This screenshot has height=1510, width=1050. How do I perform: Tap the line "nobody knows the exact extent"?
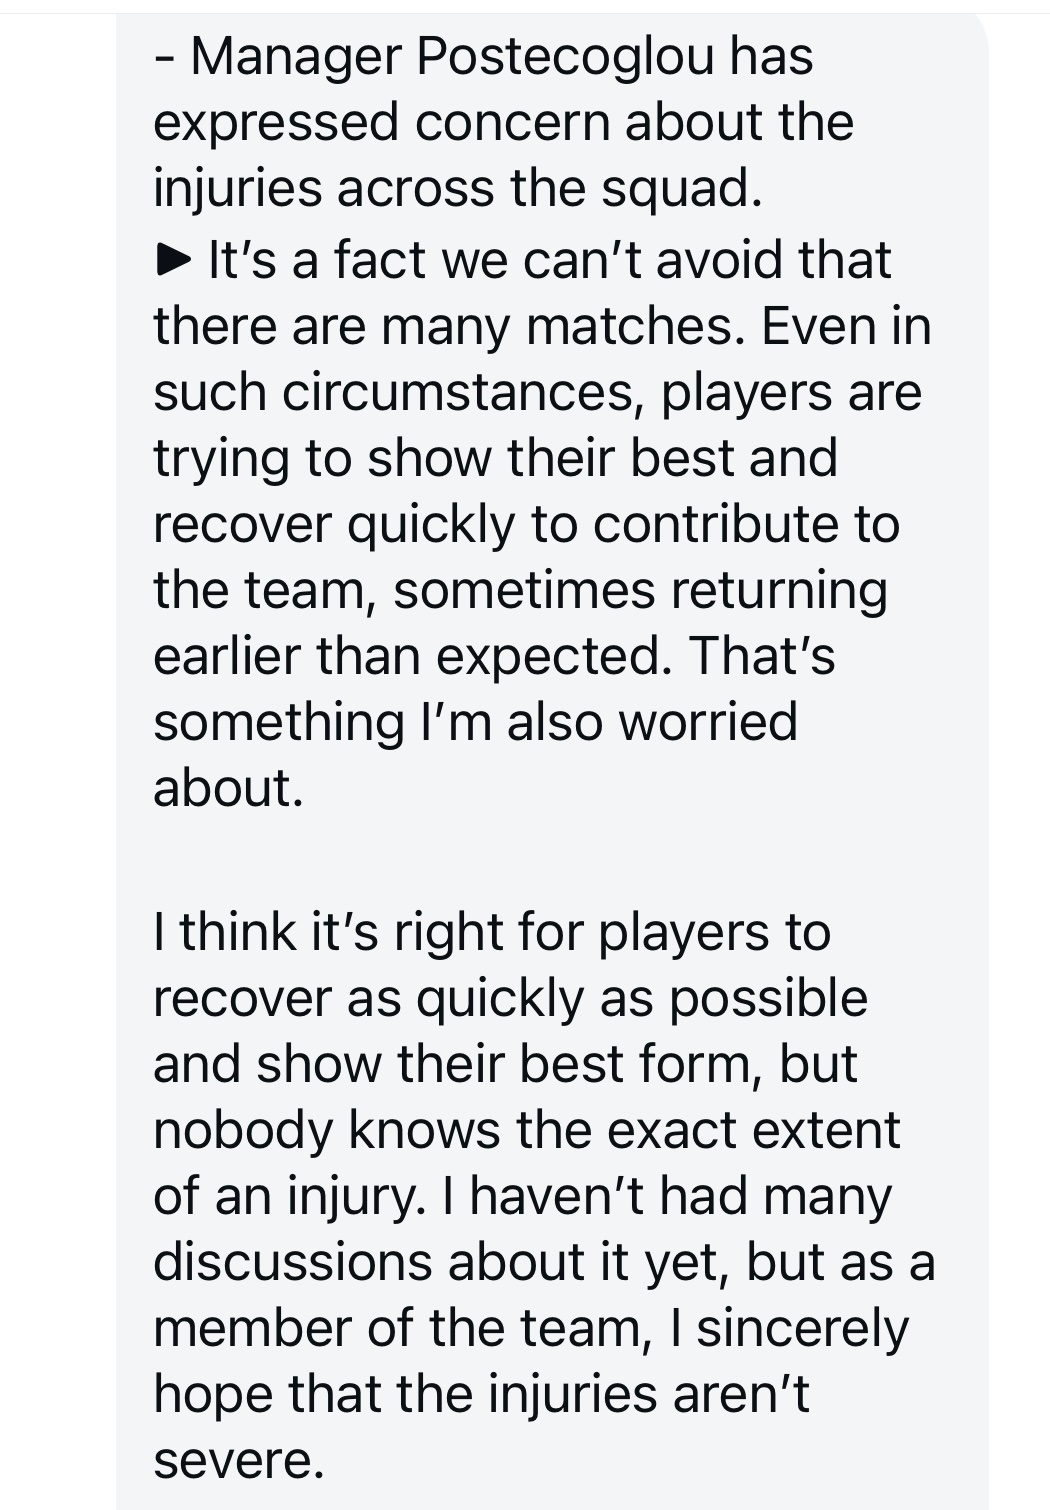pos(527,1130)
